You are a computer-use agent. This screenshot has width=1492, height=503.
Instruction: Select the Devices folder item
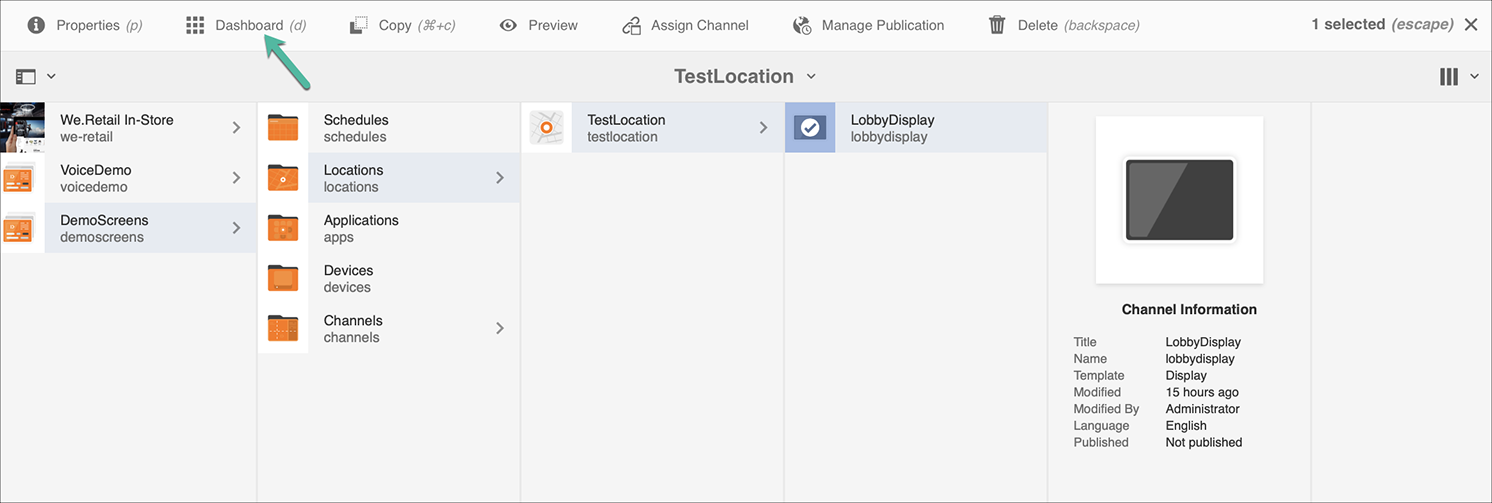tap(348, 278)
